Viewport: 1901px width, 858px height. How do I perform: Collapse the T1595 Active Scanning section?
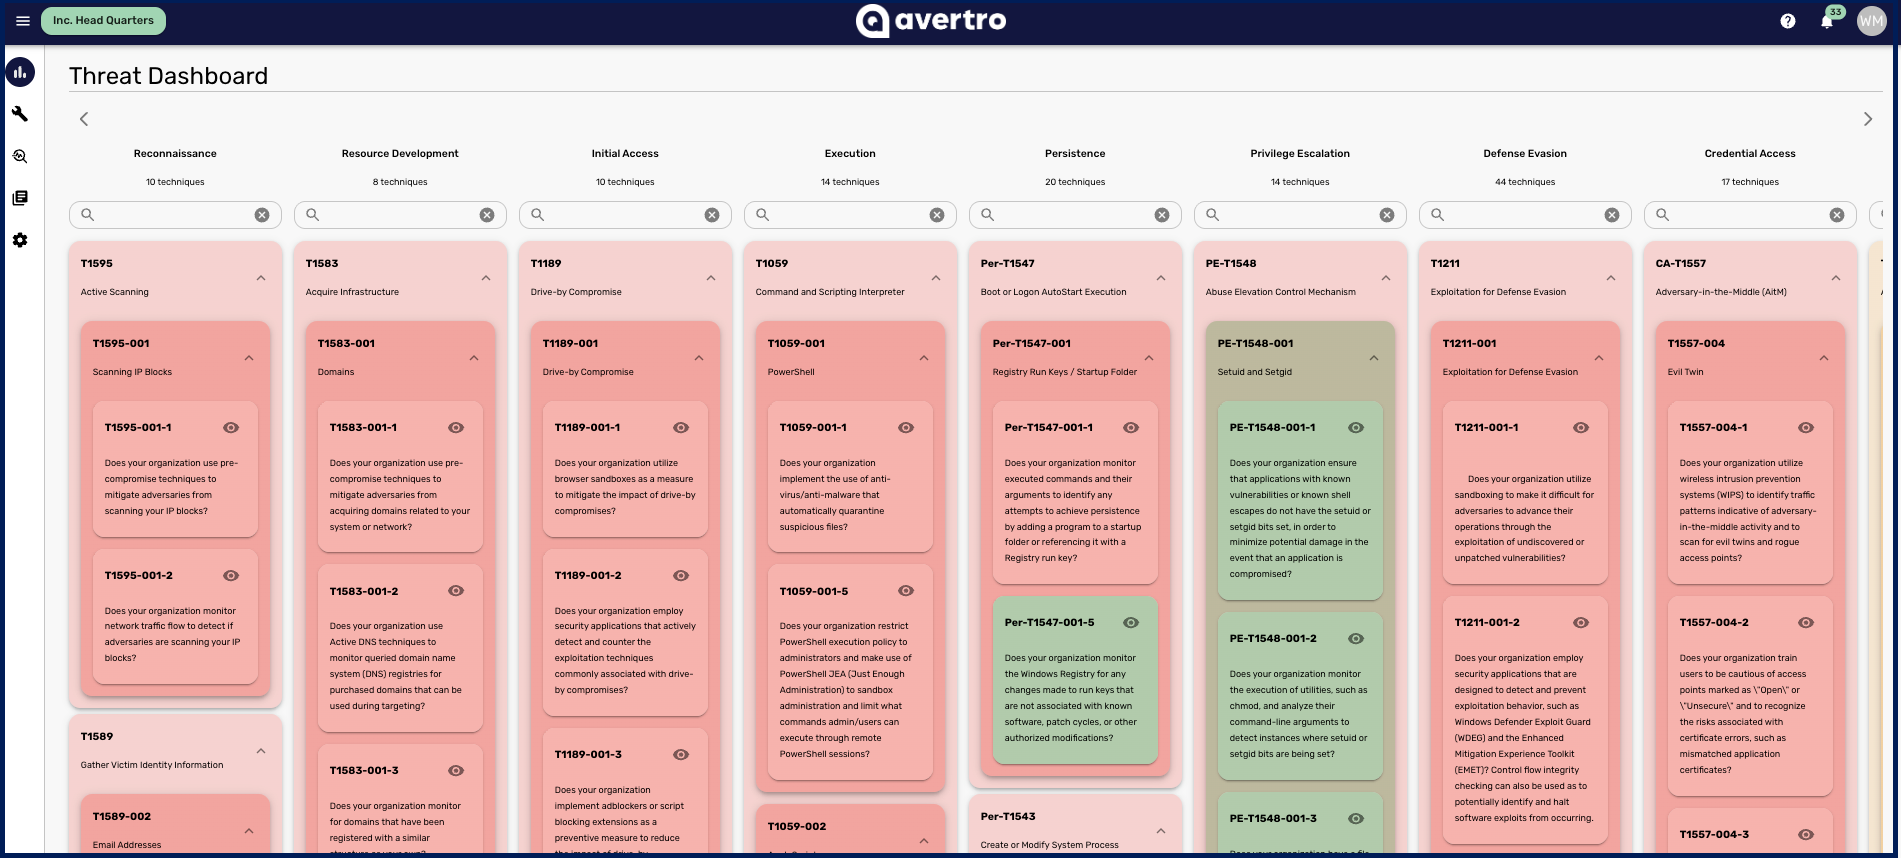tap(261, 278)
